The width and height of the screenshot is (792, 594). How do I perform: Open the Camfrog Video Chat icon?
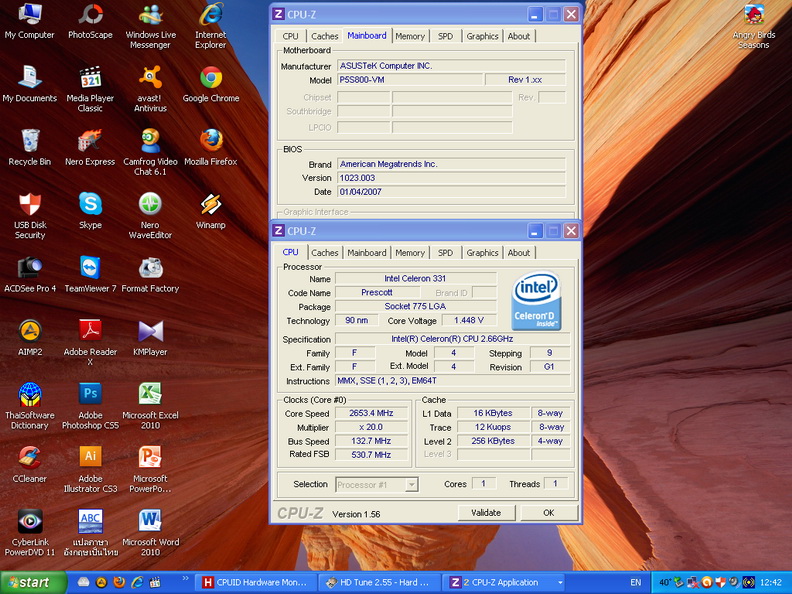150,141
